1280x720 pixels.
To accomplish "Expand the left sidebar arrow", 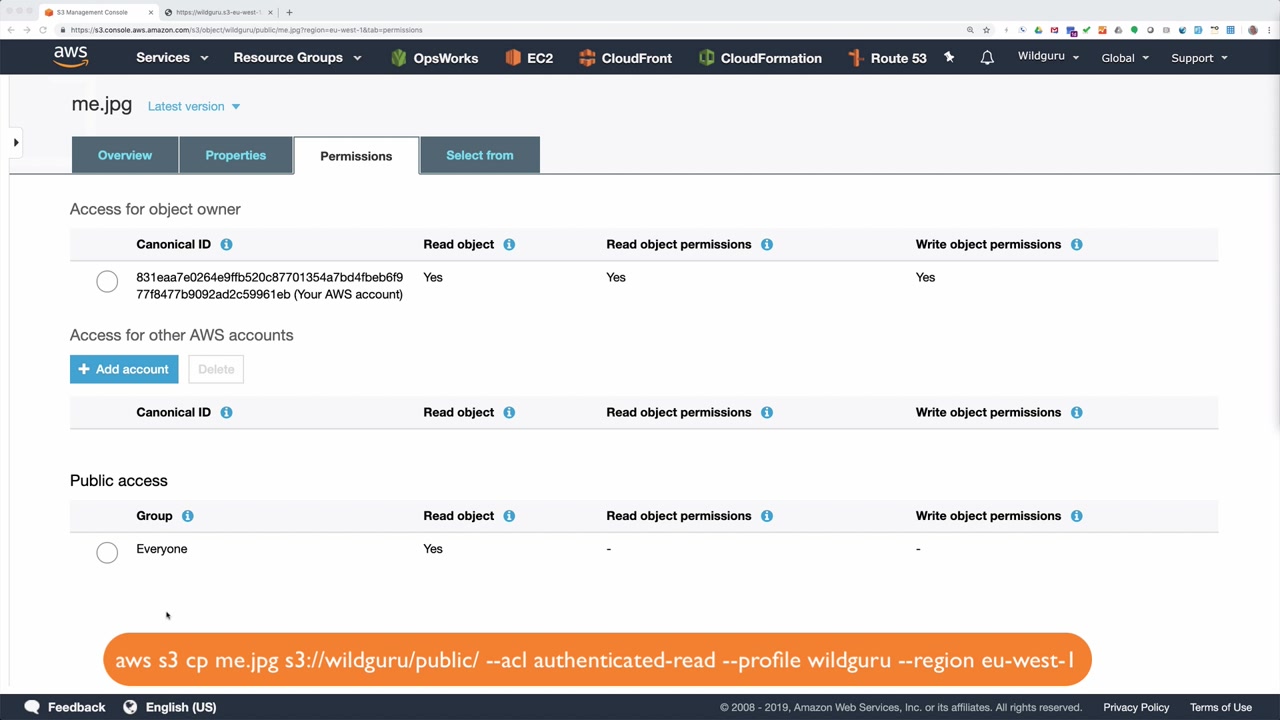I will click(16, 143).
